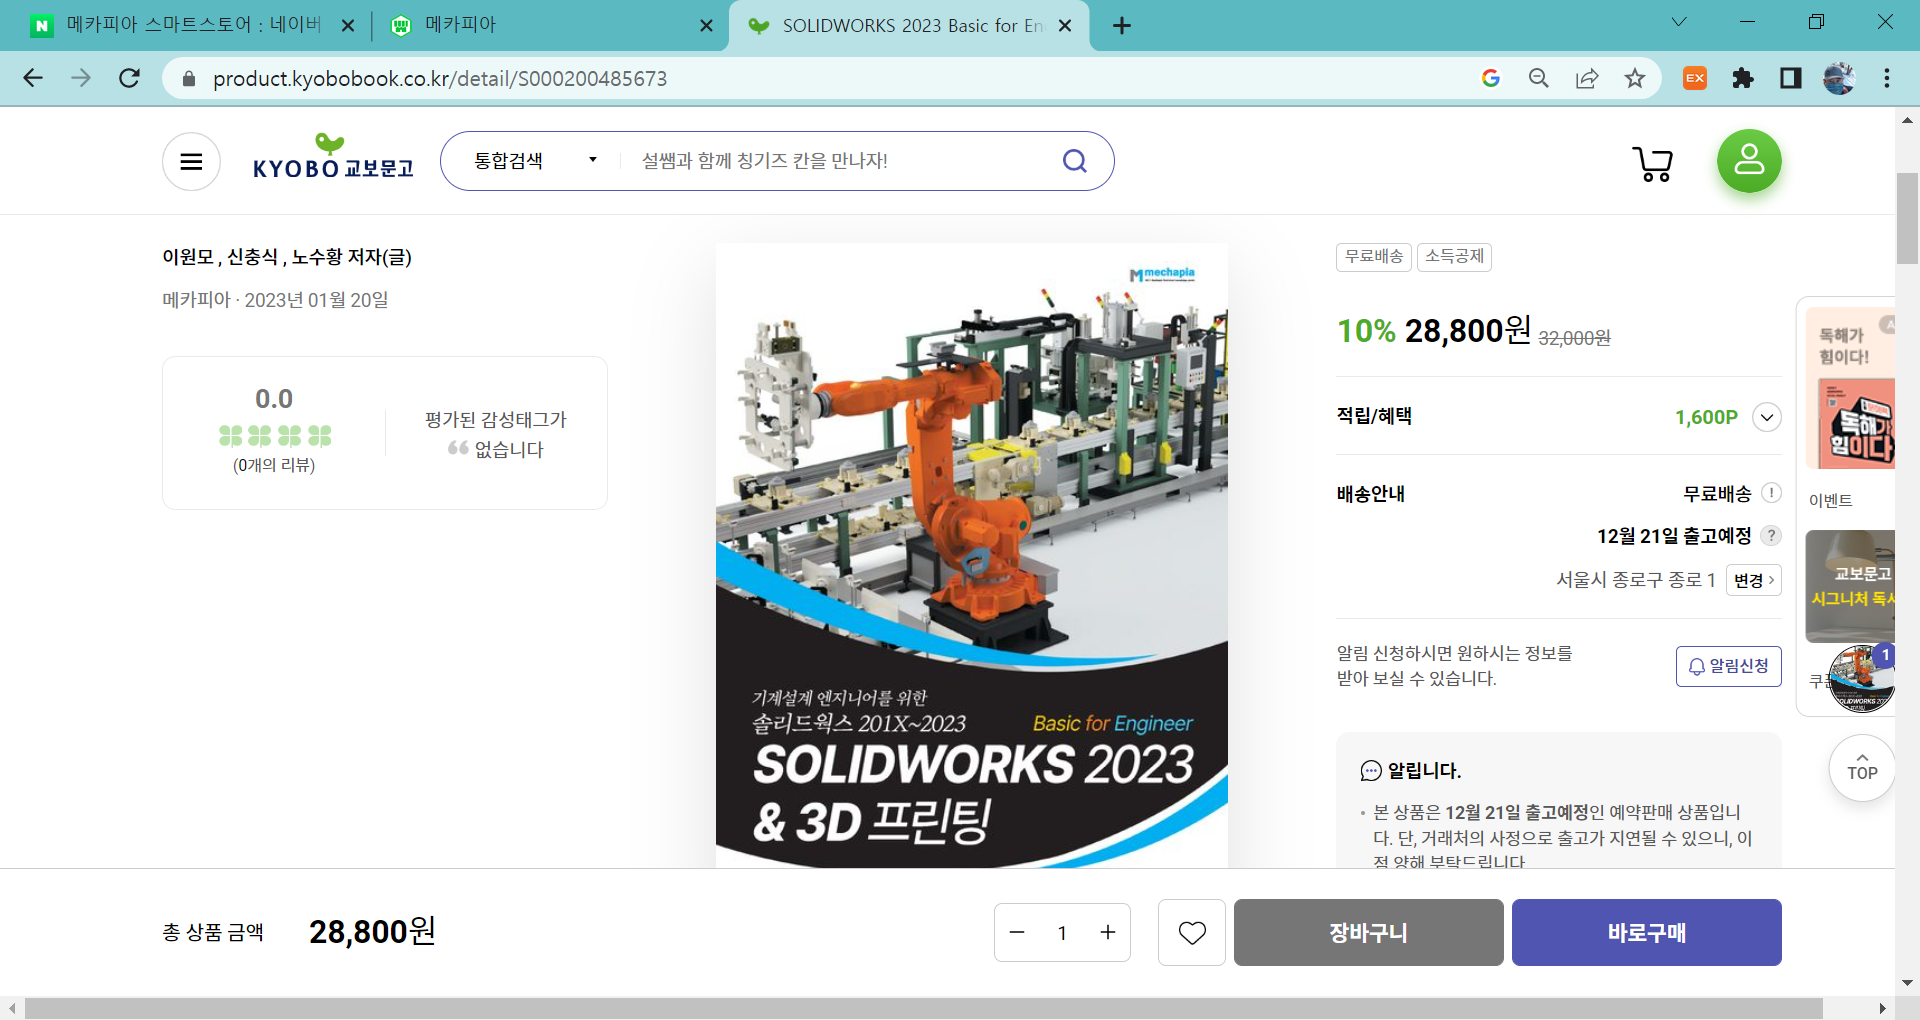Screen dimensions: 1920x1020
Task: Close the 메카피아 스마트스토어 tab
Action: pyautogui.click(x=348, y=26)
